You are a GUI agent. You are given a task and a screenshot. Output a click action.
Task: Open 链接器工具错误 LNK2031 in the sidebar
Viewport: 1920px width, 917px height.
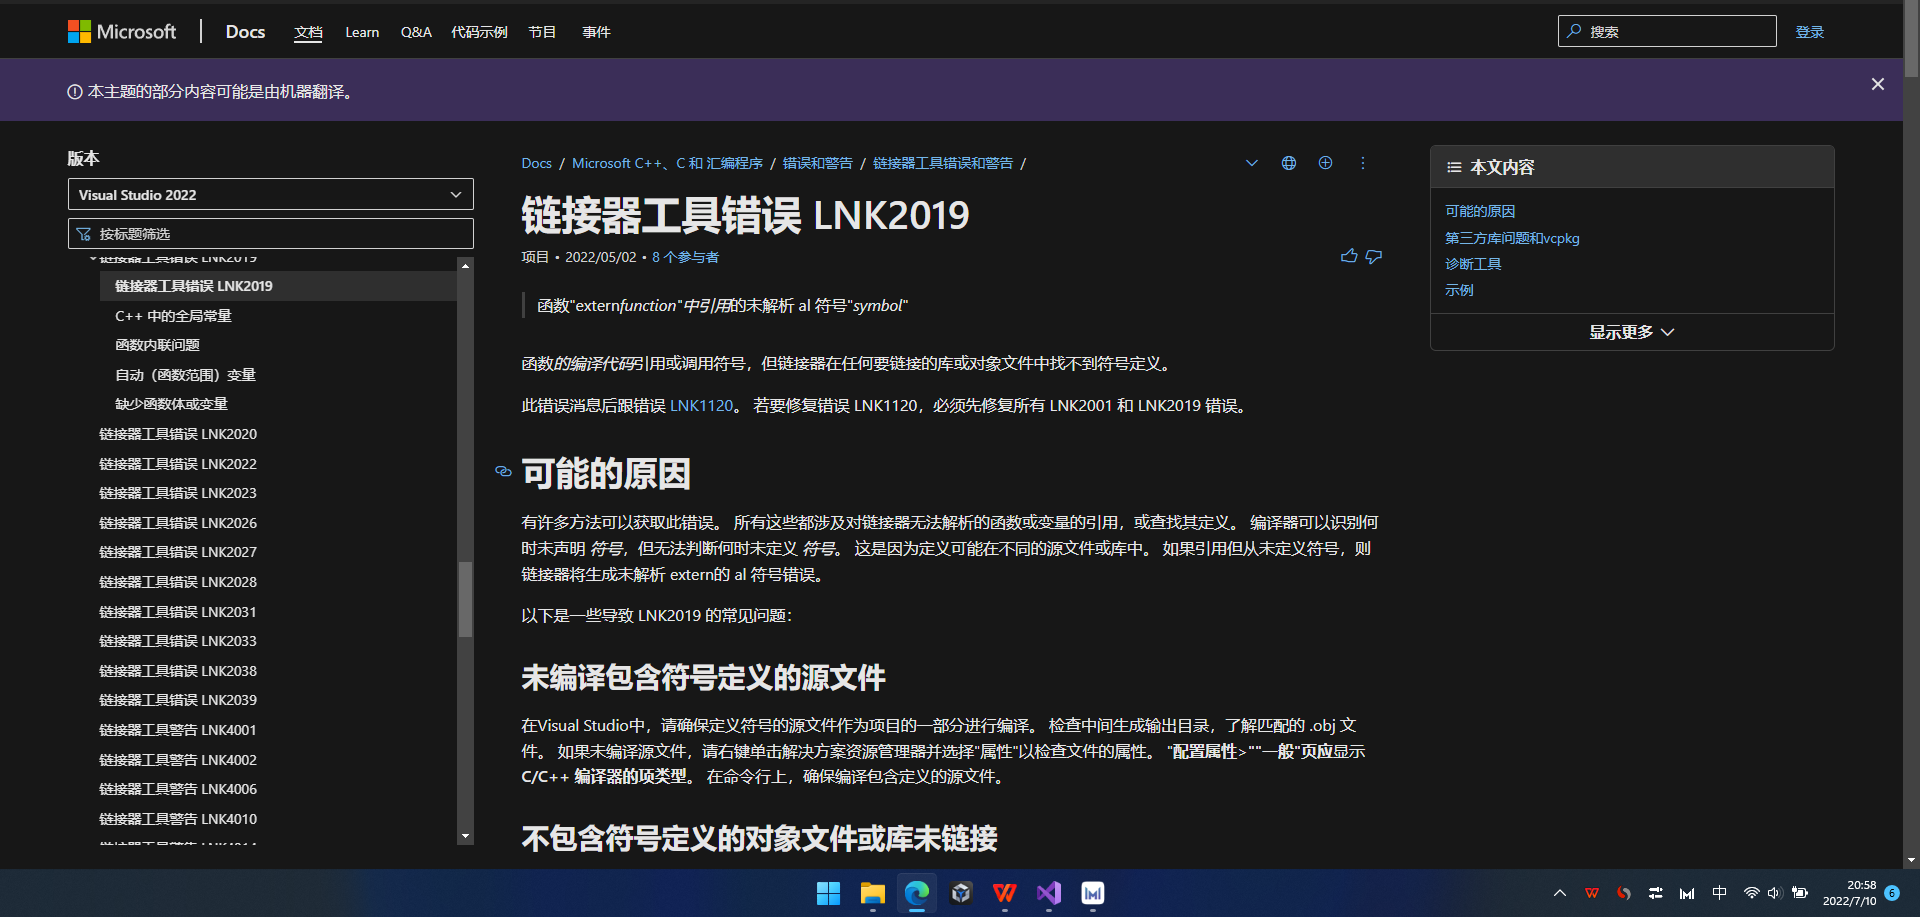[x=178, y=612]
